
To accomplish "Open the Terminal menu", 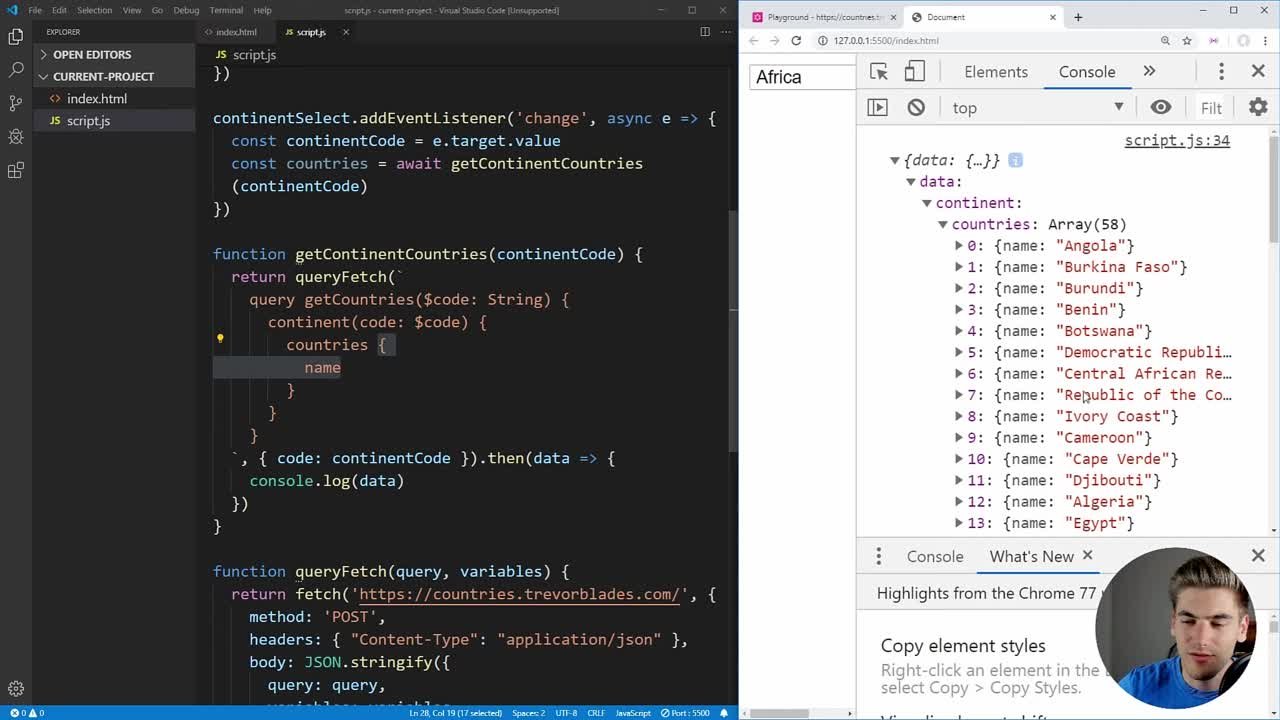I will 226,10.
